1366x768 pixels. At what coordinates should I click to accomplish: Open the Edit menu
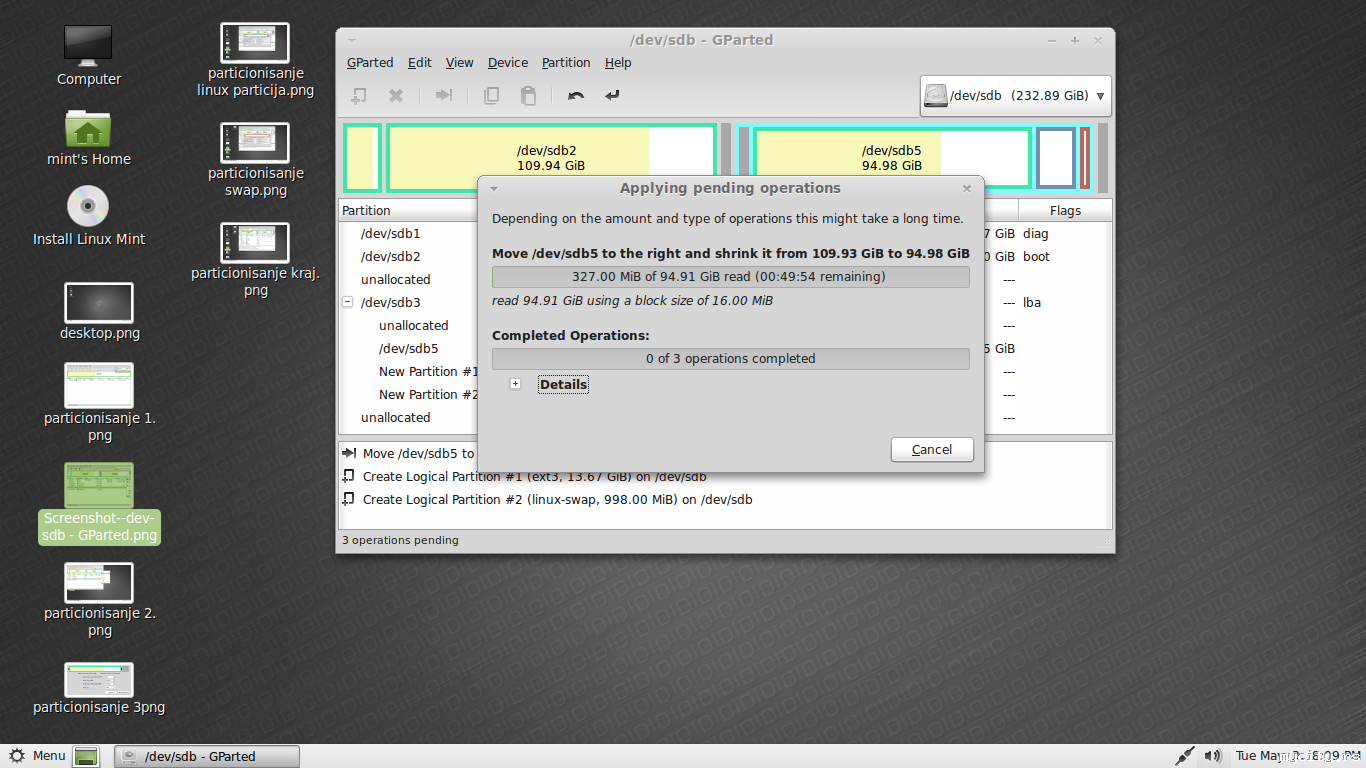(x=420, y=62)
